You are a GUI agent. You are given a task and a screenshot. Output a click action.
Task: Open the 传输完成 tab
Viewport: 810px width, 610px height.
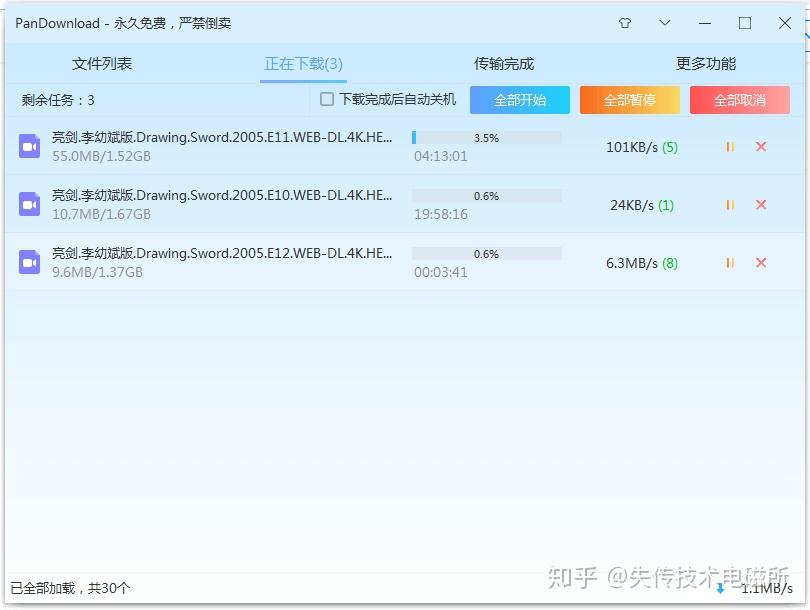[504, 64]
